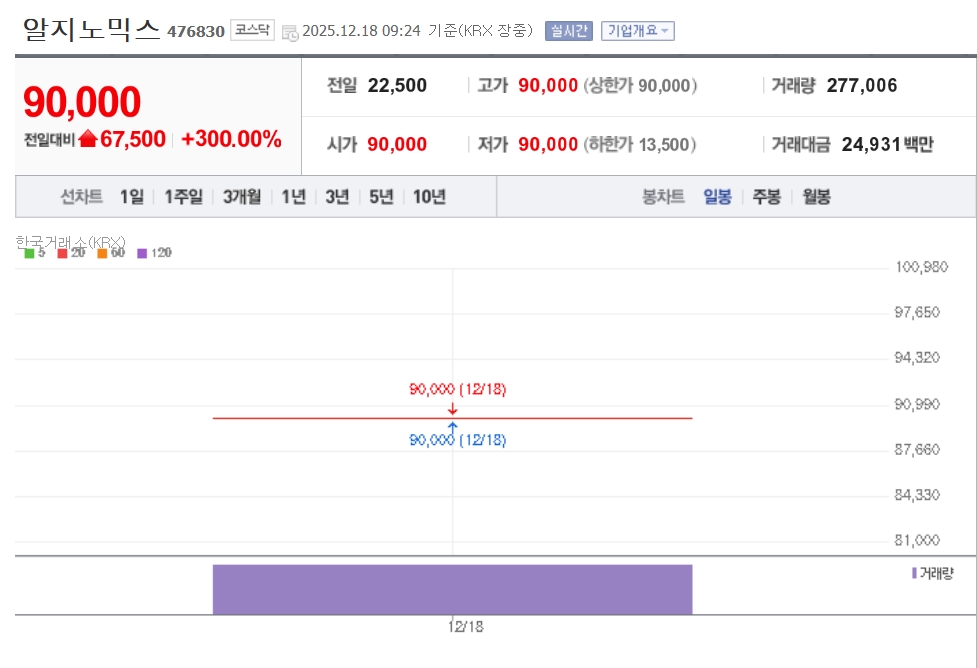Switch candle chart to 일봉
The height and width of the screenshot is (668, 977).
[x=717, y=197]
